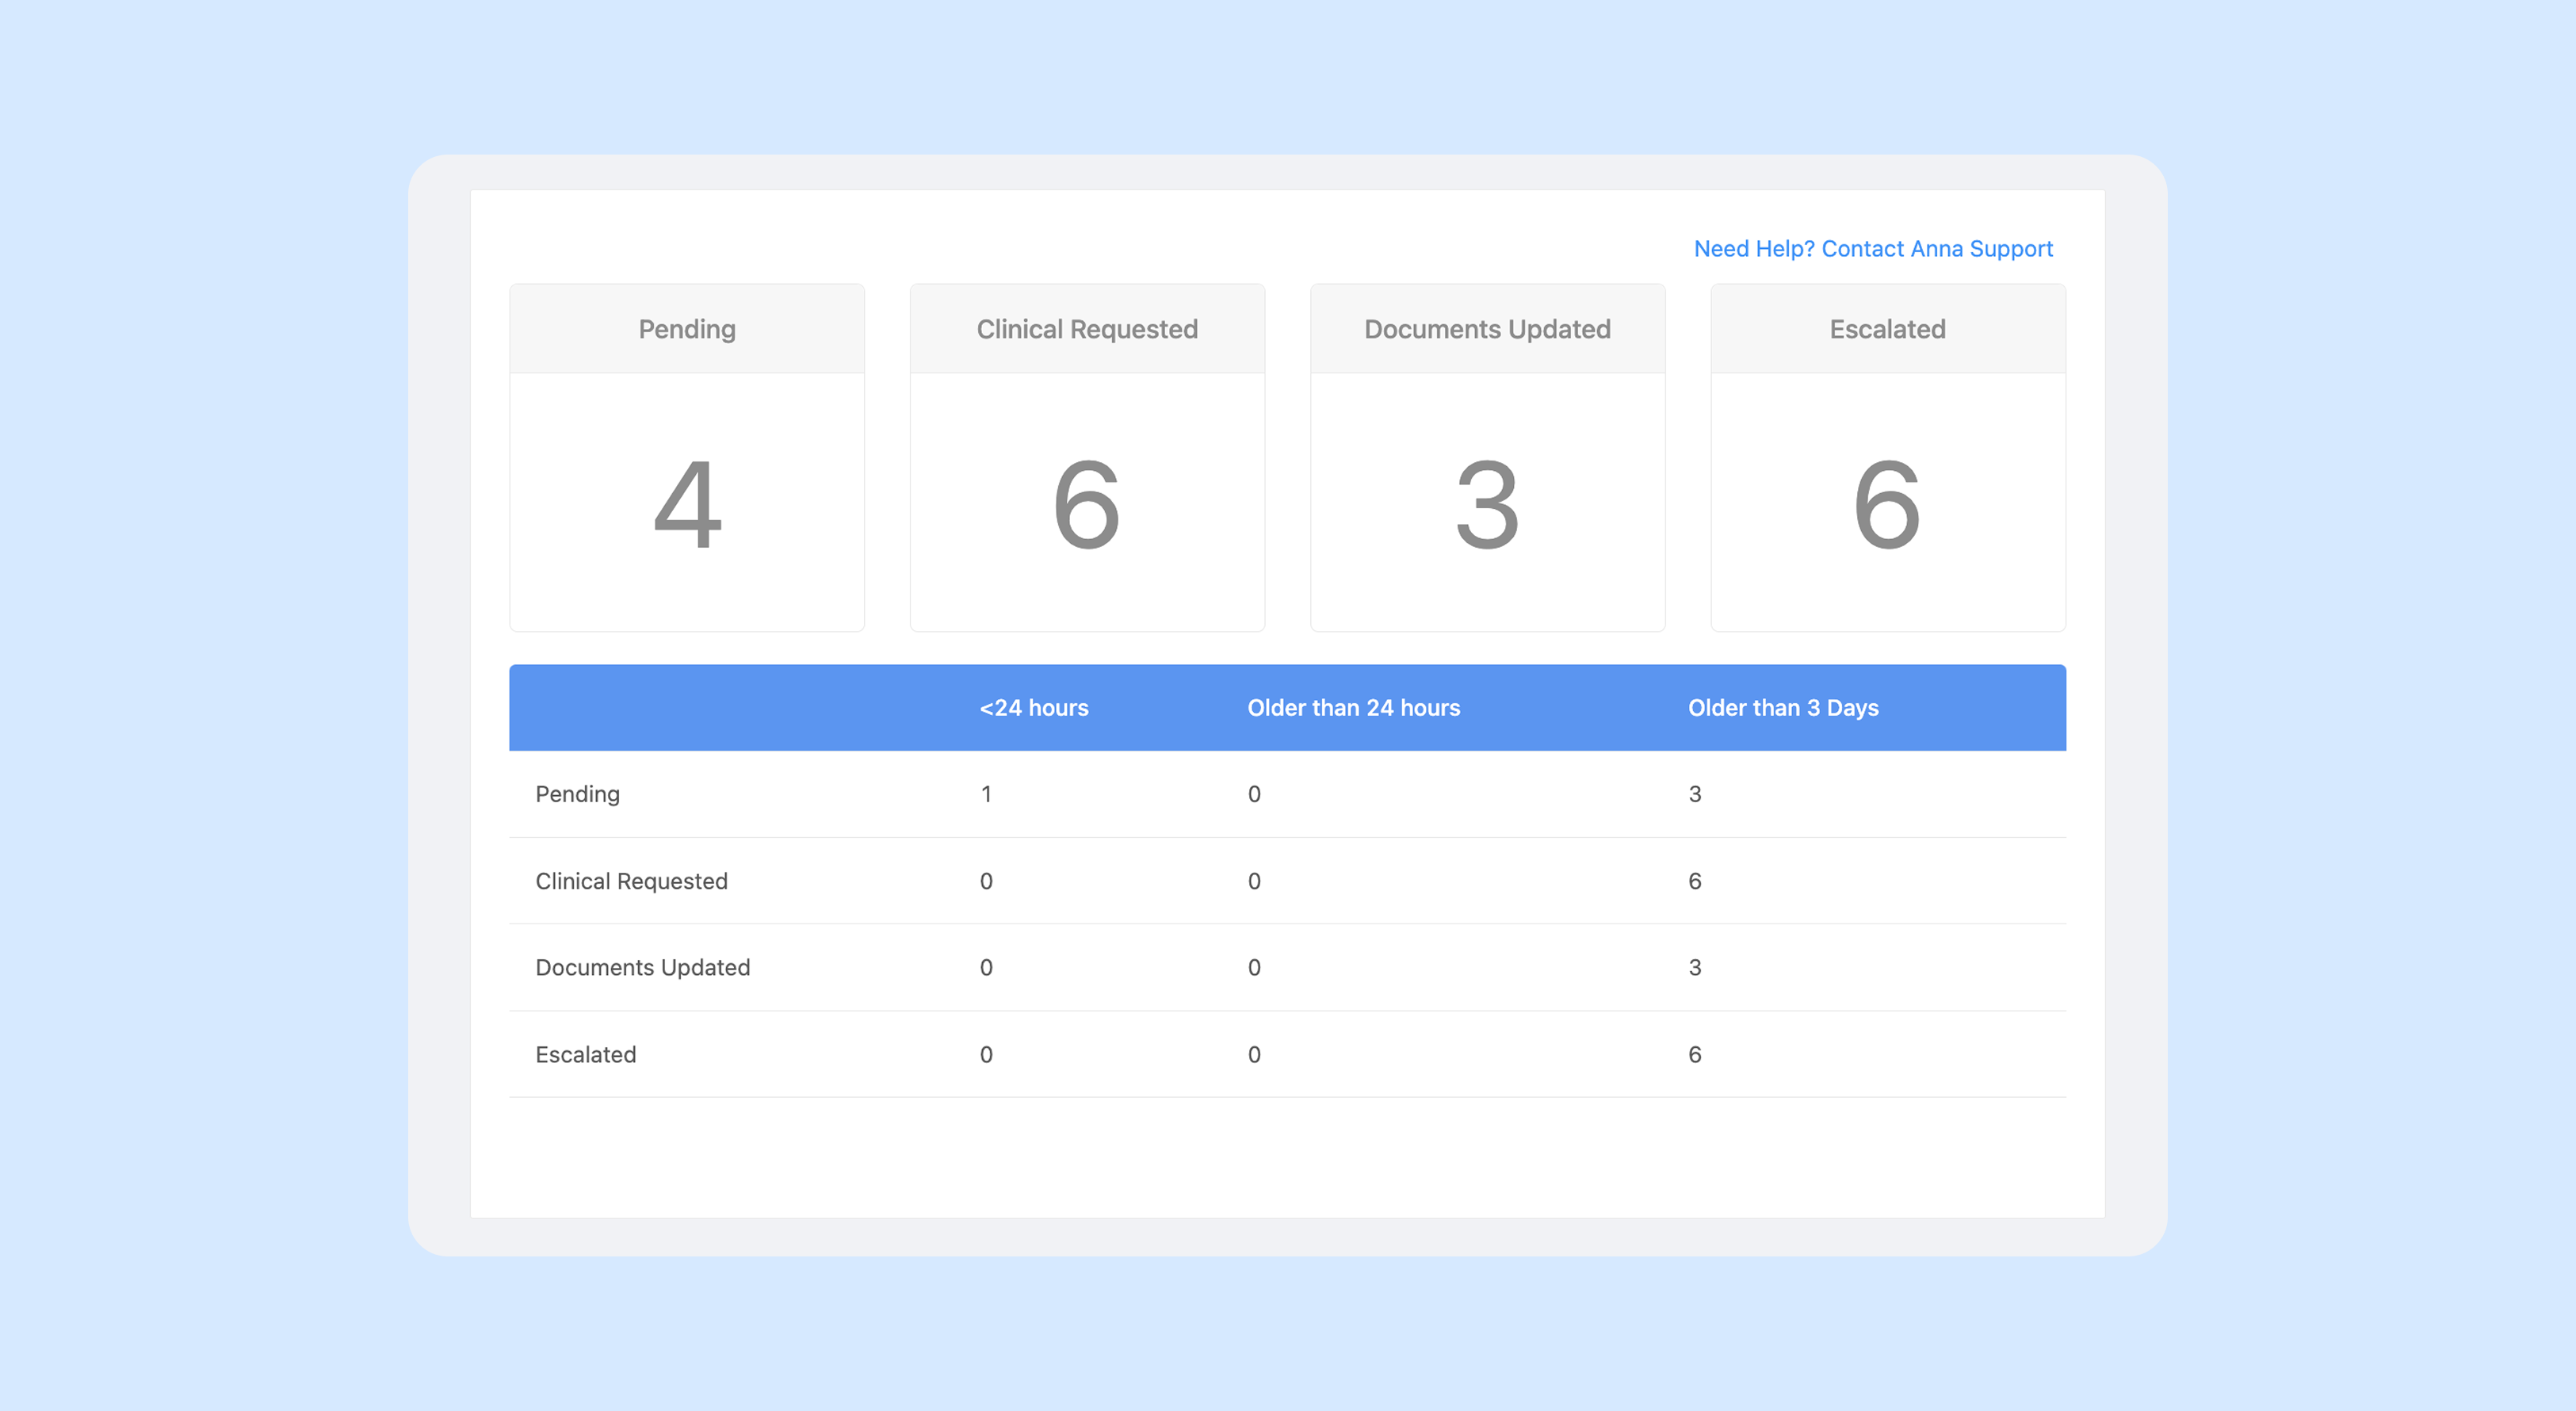Image resolution: width=2576 pixels, height=1411 pixels.
Task: Click the Pending Older than 3 Days count
Action: click(x=1694, y=794)
